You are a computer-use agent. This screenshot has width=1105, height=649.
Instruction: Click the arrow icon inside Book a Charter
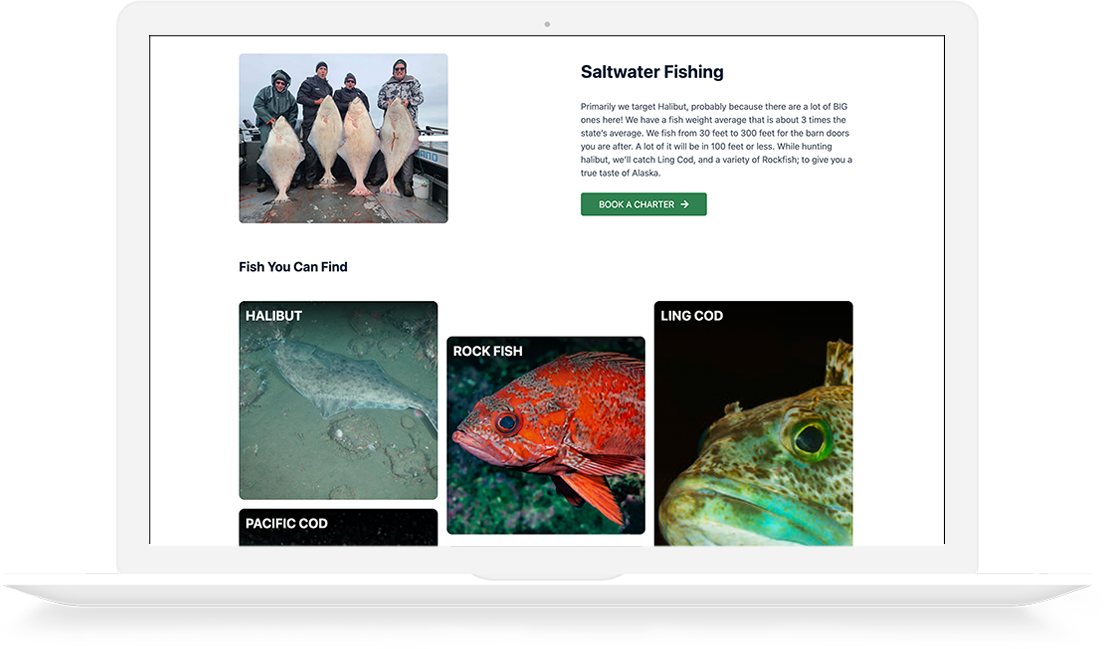[684, 204]
